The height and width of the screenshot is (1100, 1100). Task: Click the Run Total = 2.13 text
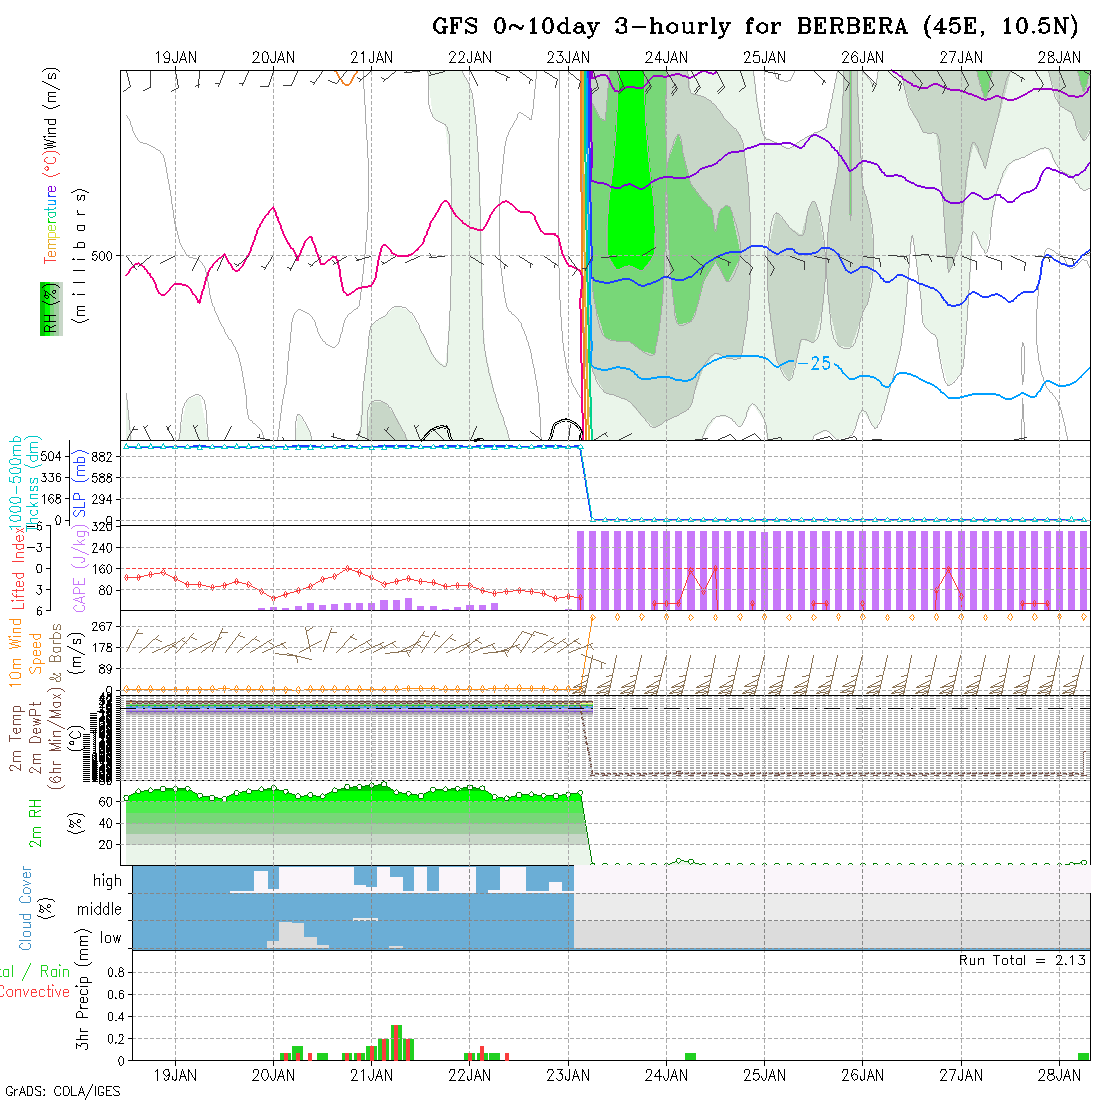(1022, 960)
